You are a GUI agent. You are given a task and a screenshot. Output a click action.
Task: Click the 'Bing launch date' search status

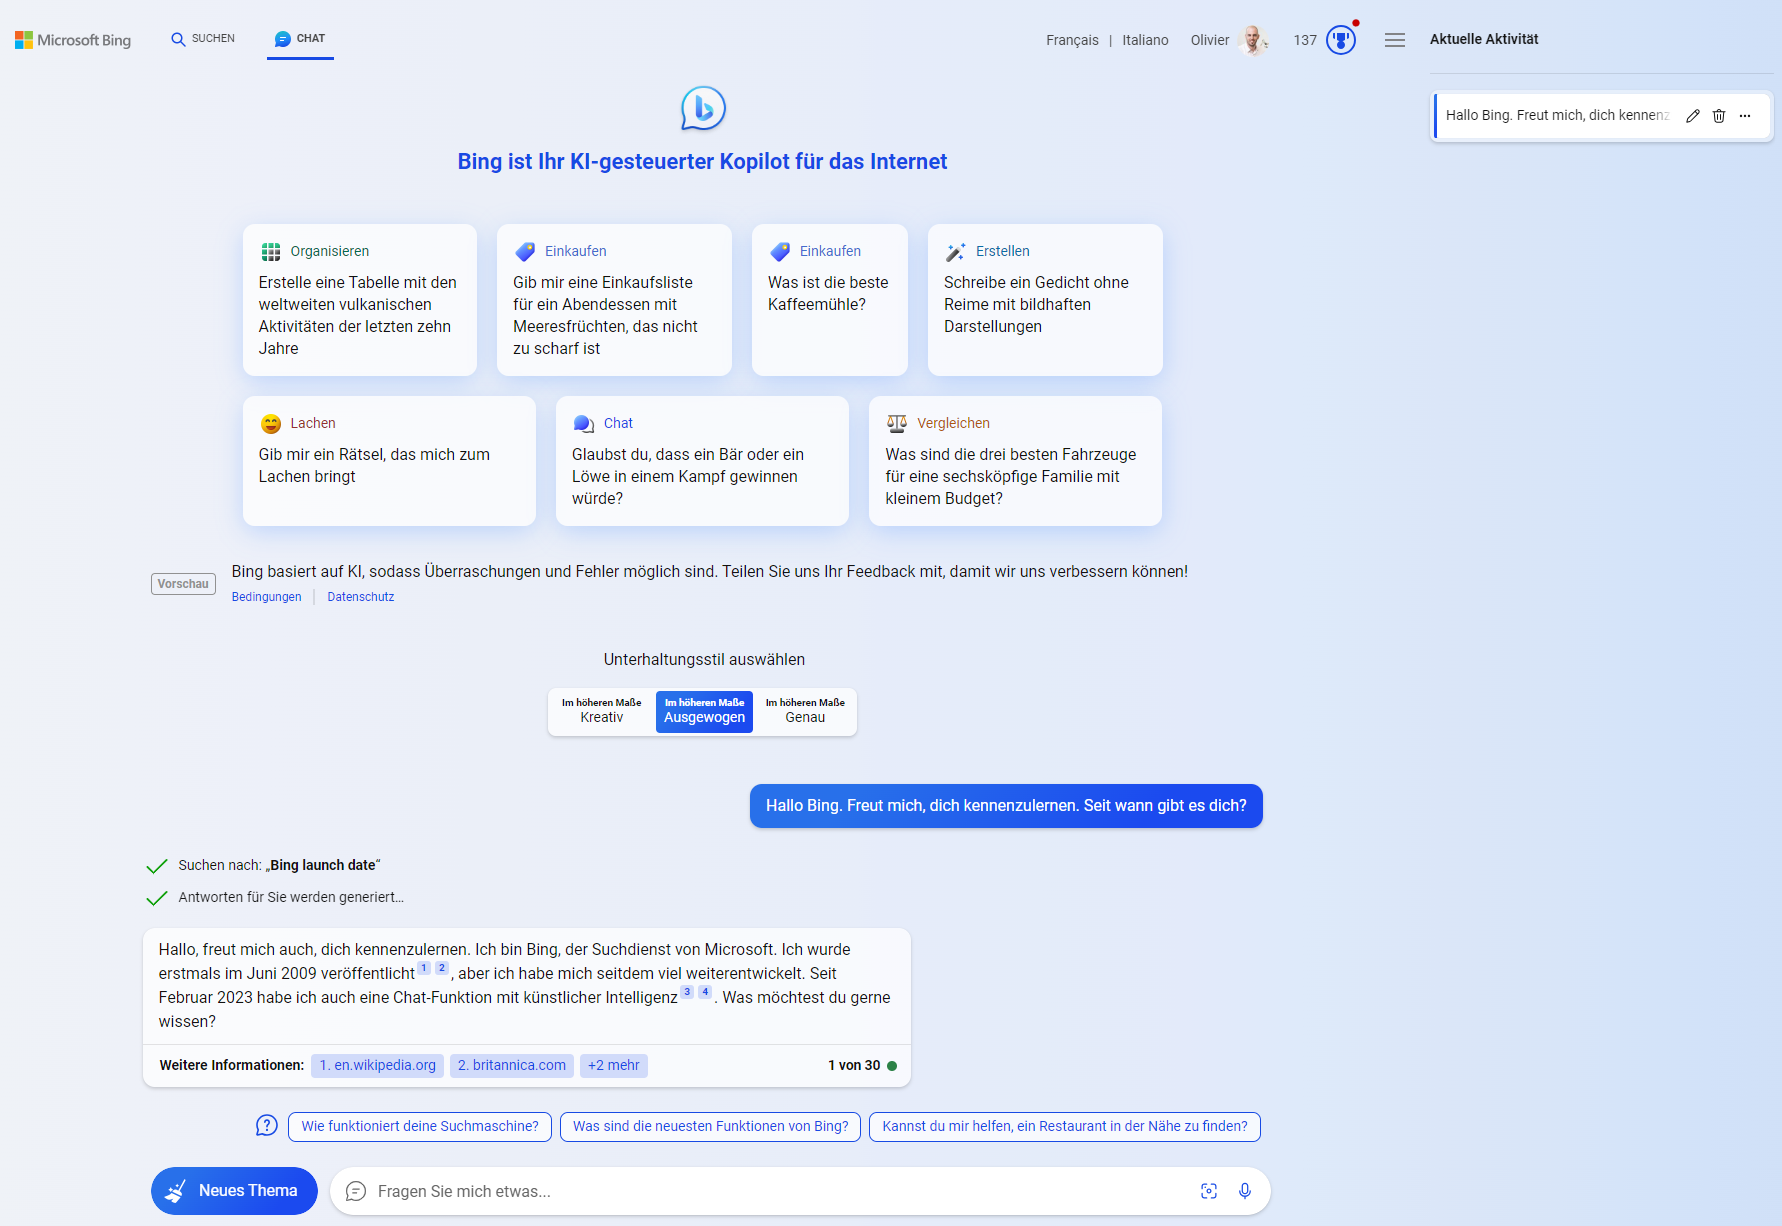point(279,865)
